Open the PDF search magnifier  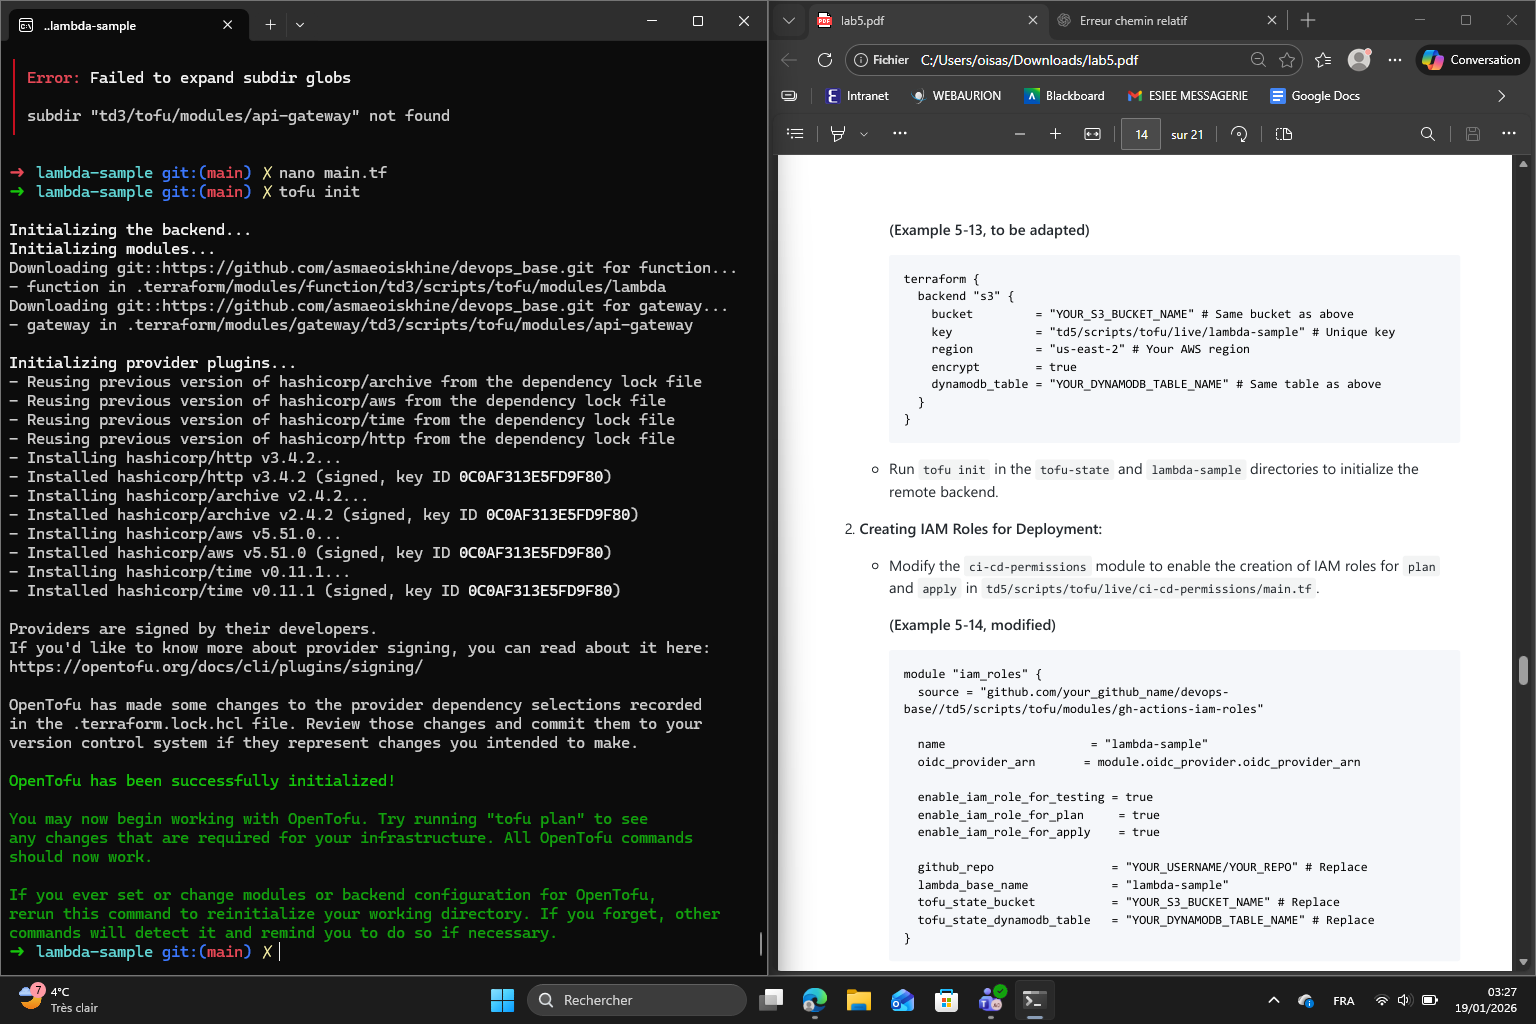coord(1427,134)
